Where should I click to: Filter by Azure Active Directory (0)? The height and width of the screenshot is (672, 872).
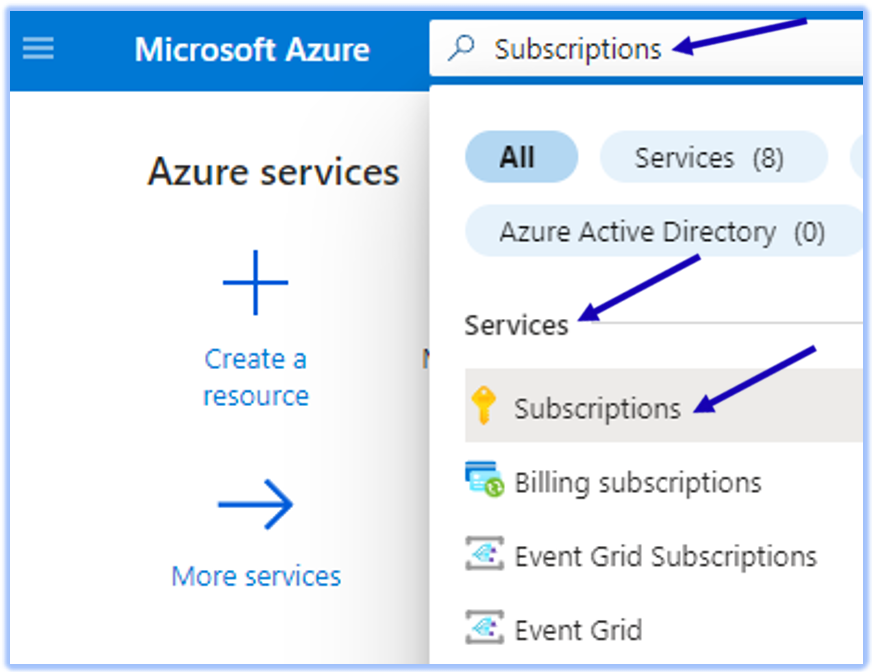(x=662, y=233)
